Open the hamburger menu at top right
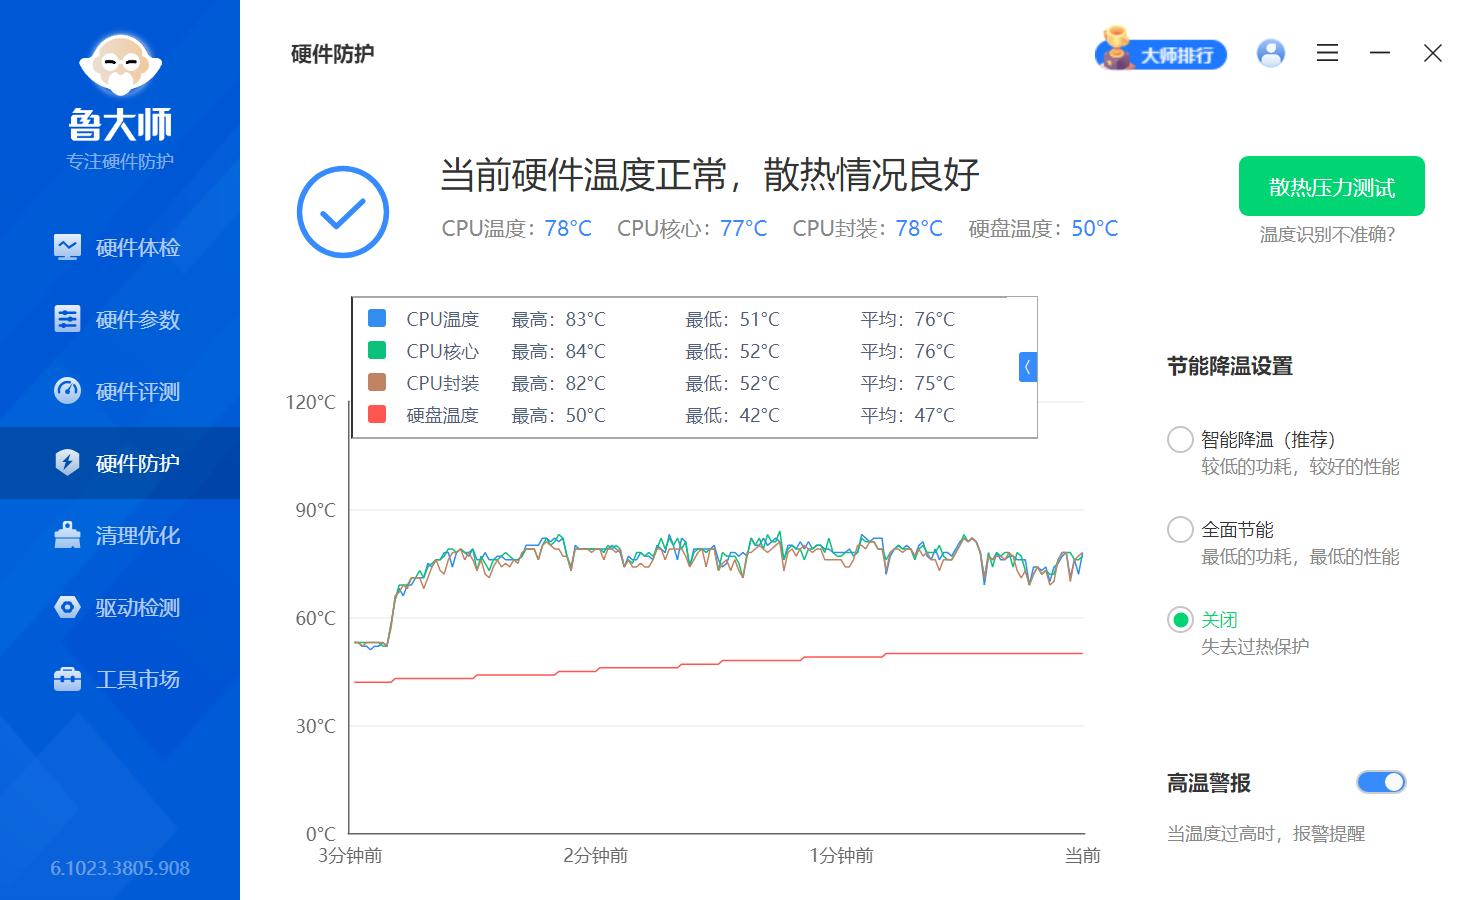1470x900 pixels. pos(1327,53)
